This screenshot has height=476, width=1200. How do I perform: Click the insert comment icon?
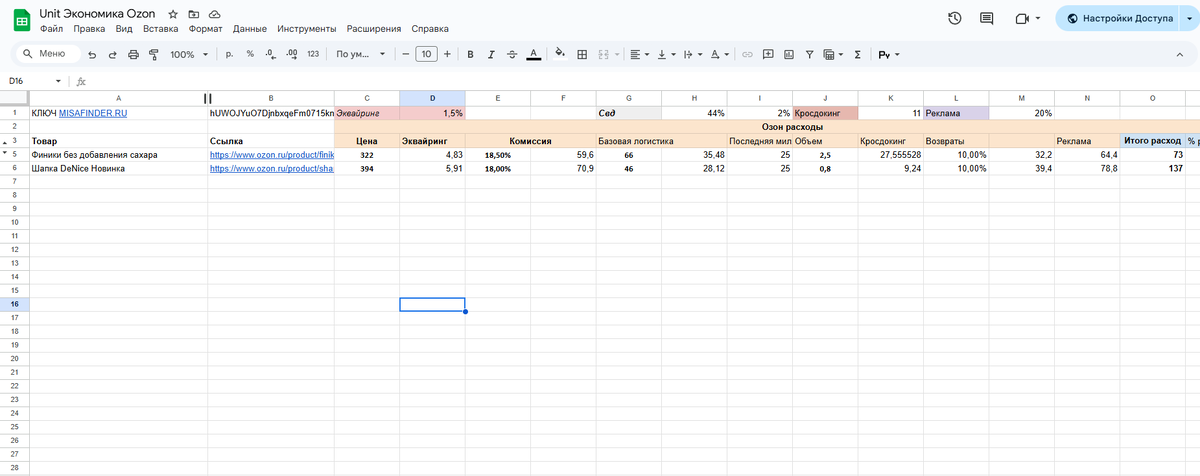click(767, 54)
